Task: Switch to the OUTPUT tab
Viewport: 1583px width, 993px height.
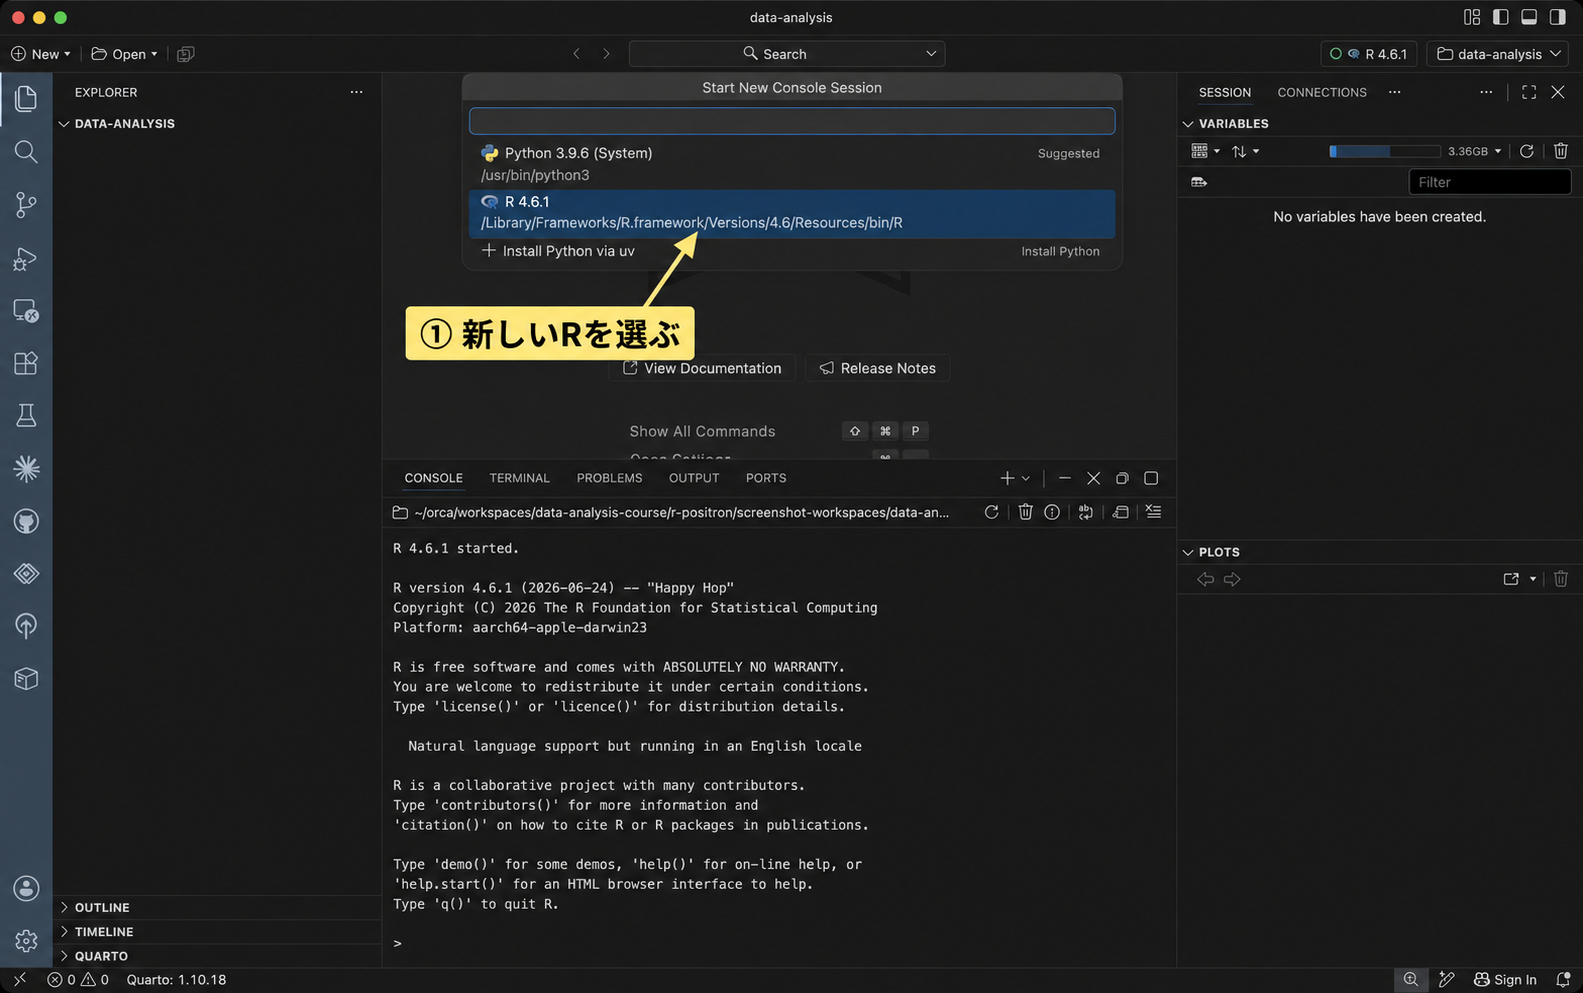Action: pos(694,478)
